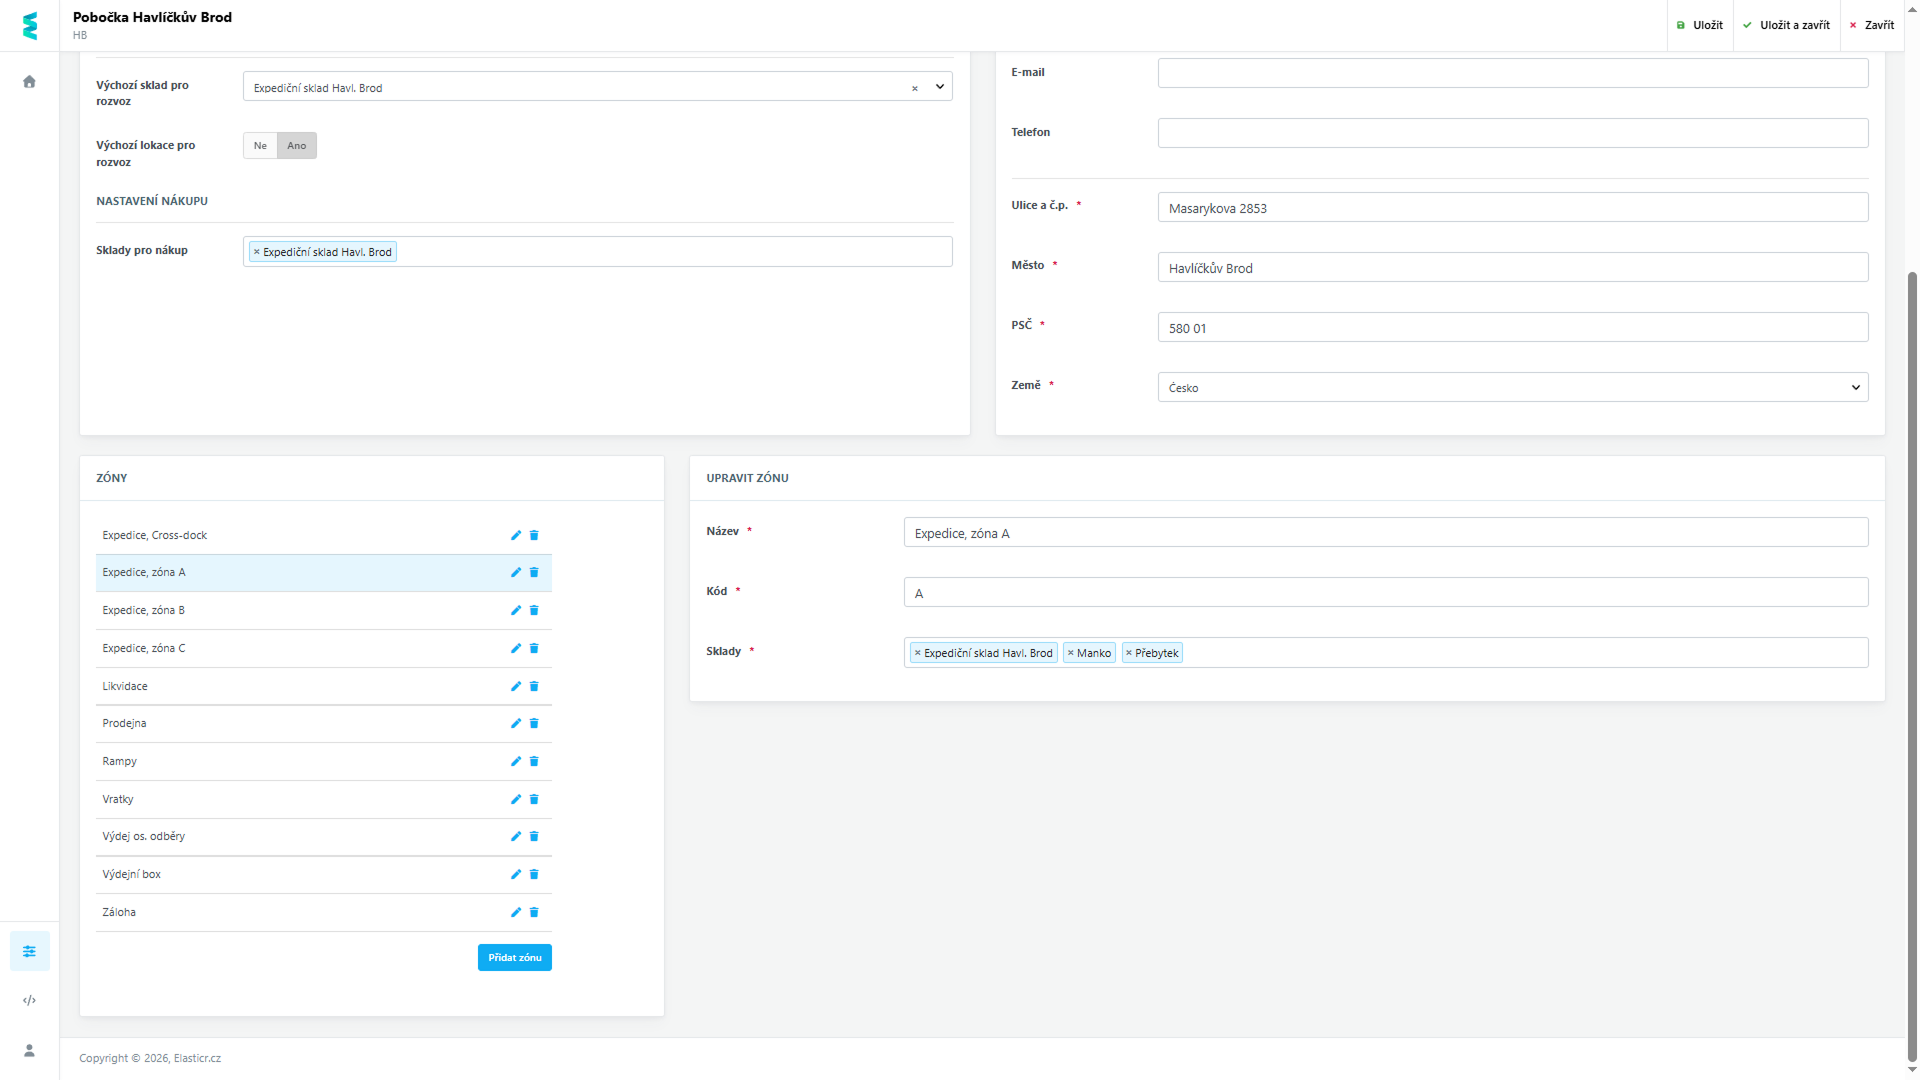Click the Uložit save button
The image size is (1920, 1080).
(1700, 25)
